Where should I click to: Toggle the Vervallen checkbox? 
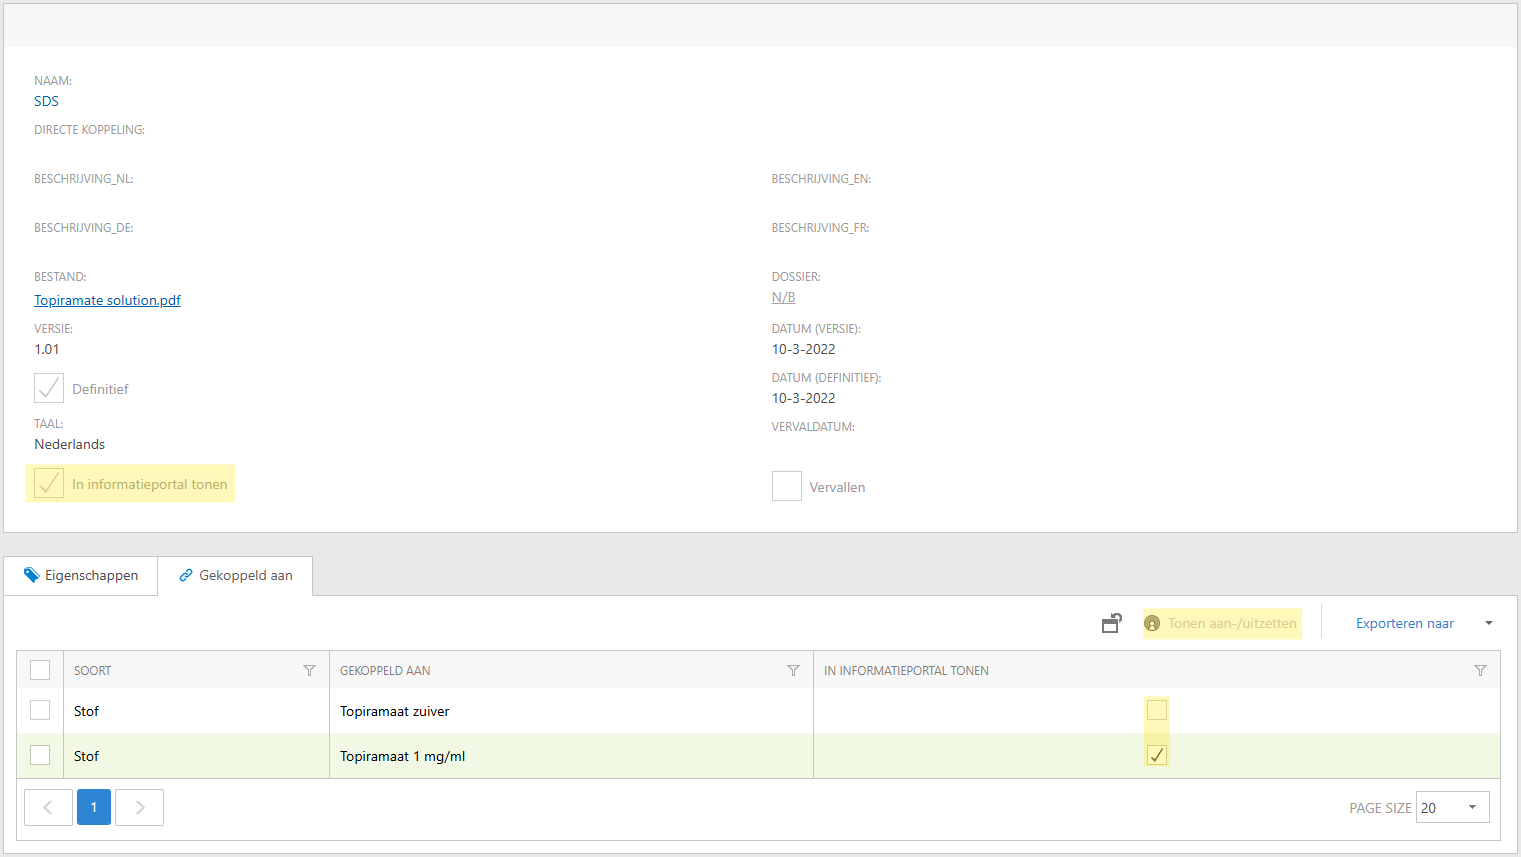(x=786, y=486)
